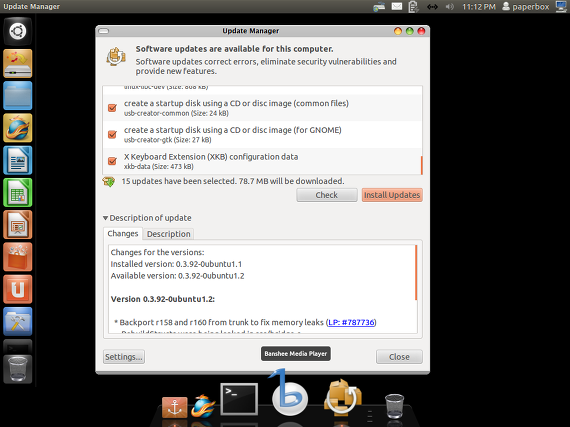This screenshot has width=570, height=427.
Task: Open LibreOffice Impress from launcher
Action: [x=17, y=225]
